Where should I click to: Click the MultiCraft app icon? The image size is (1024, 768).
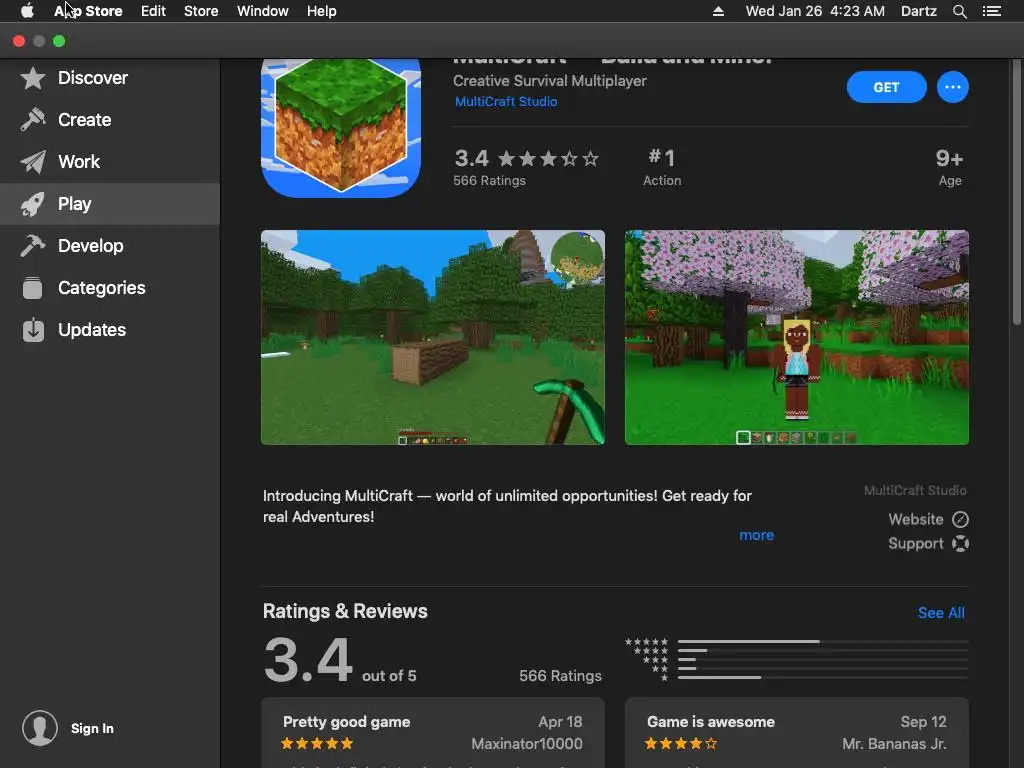point(341,128)
